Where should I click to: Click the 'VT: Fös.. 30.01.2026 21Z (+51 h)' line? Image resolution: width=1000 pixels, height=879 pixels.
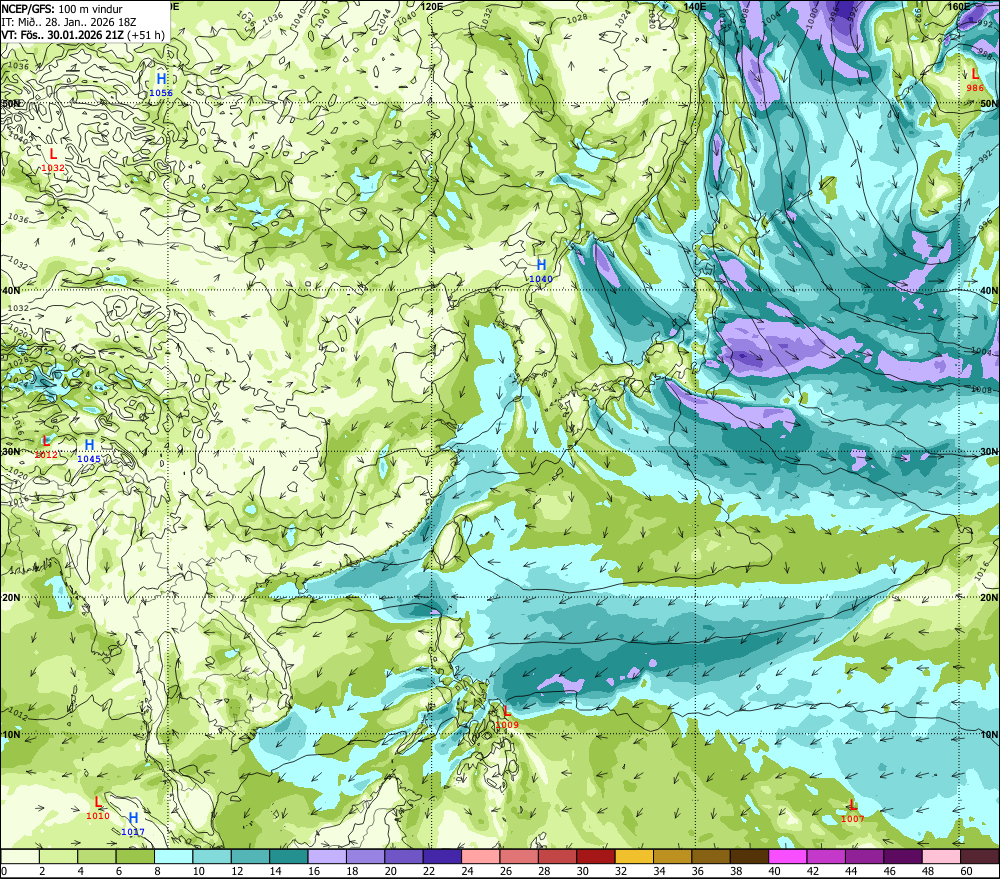coord(83,35)
